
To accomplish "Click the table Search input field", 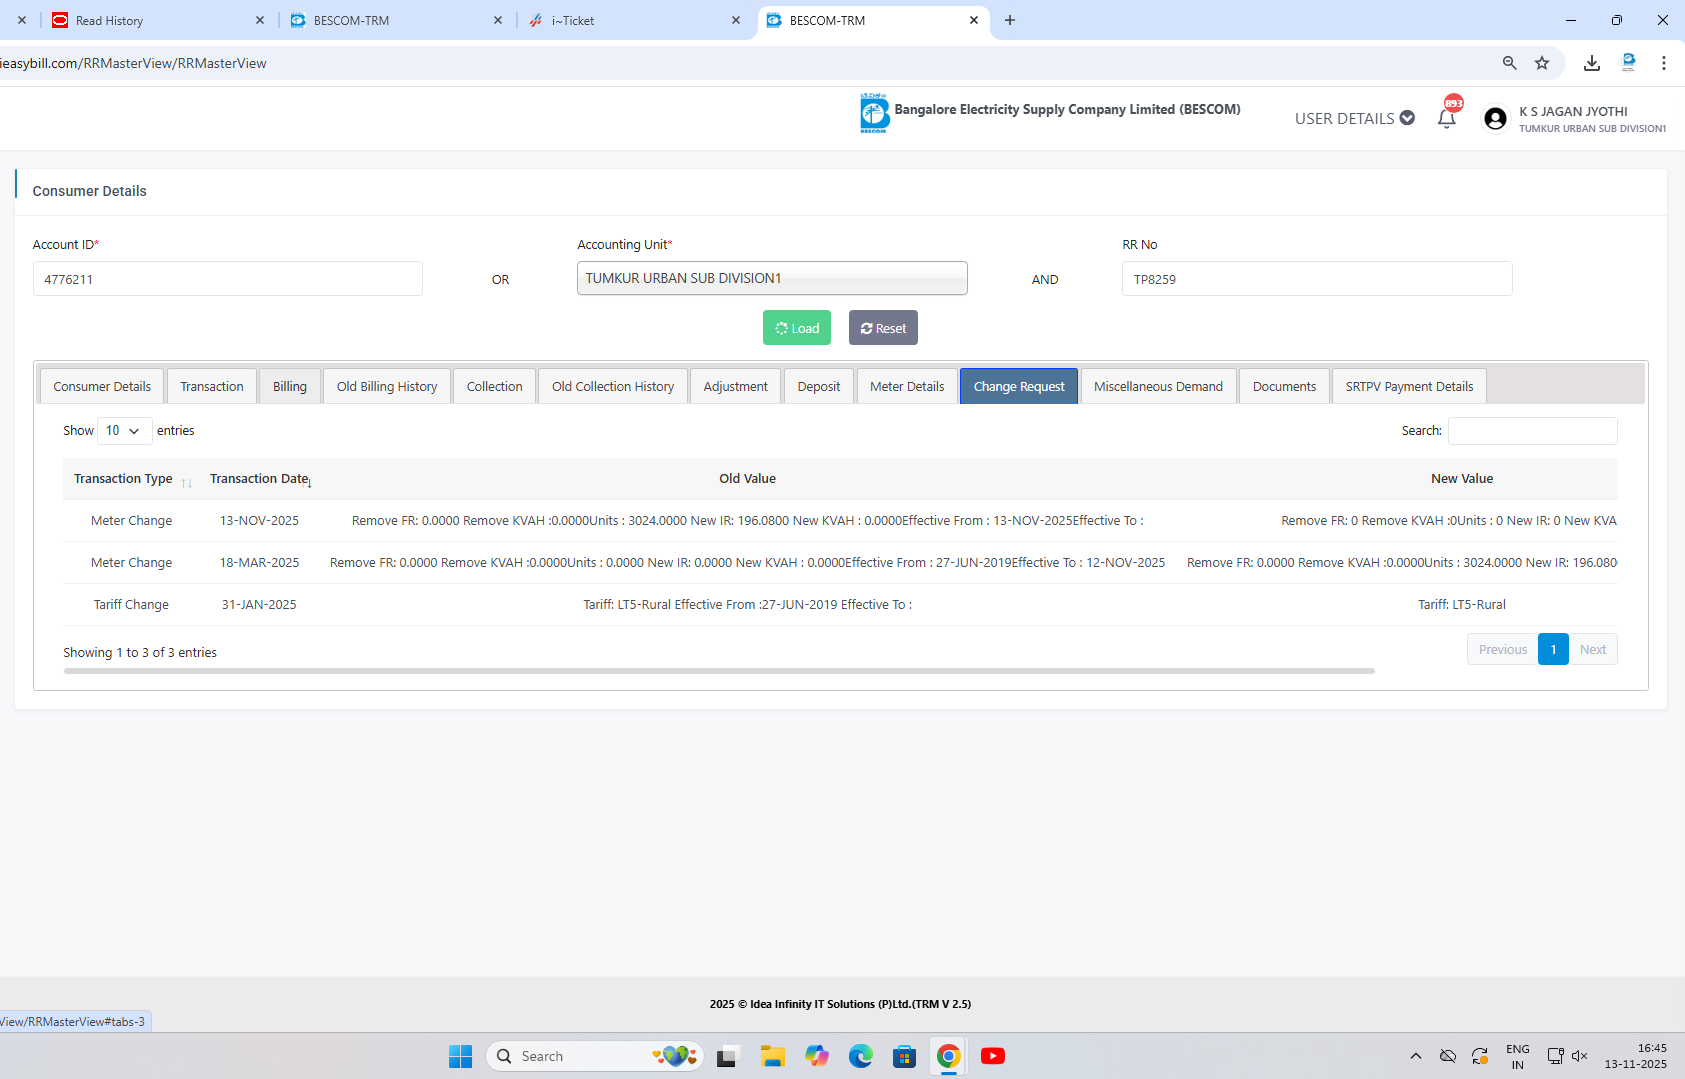I will [x=1532, y=431].
